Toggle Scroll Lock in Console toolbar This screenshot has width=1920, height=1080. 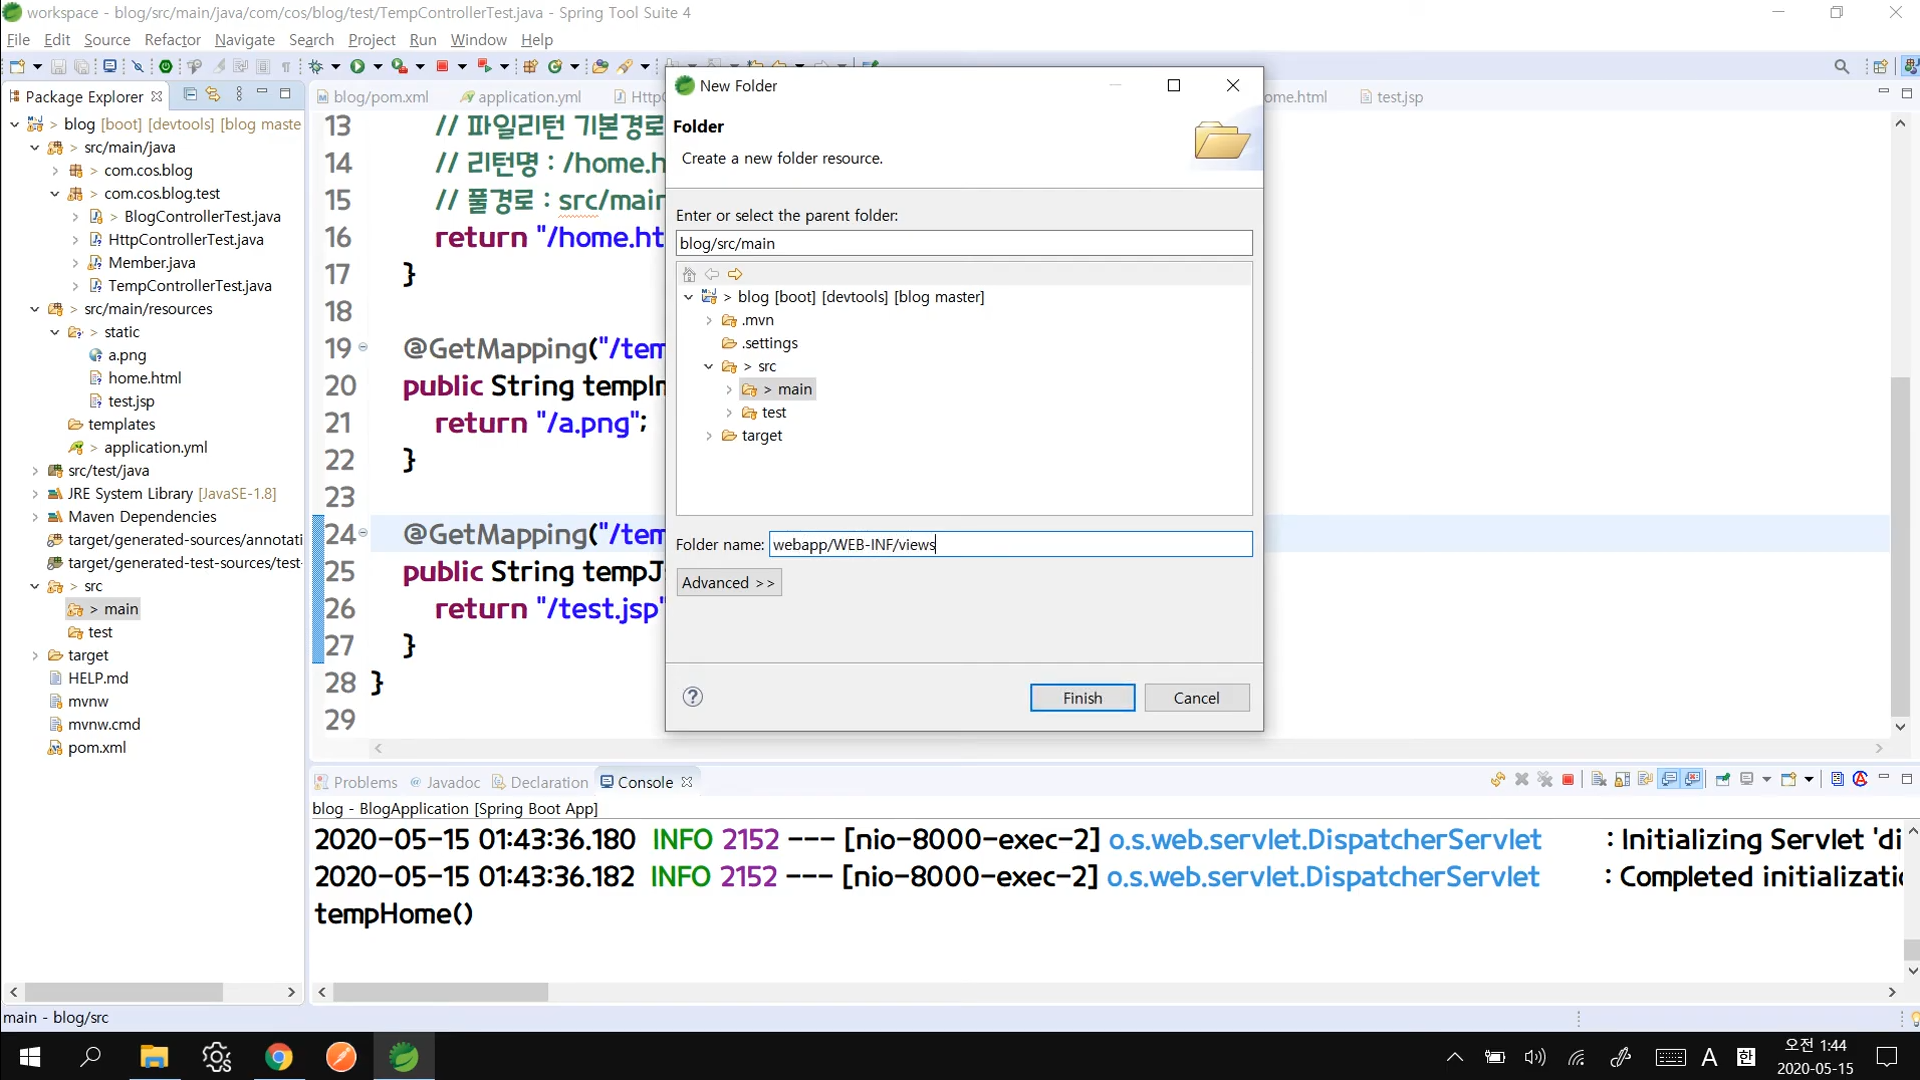pos(1622,780)
